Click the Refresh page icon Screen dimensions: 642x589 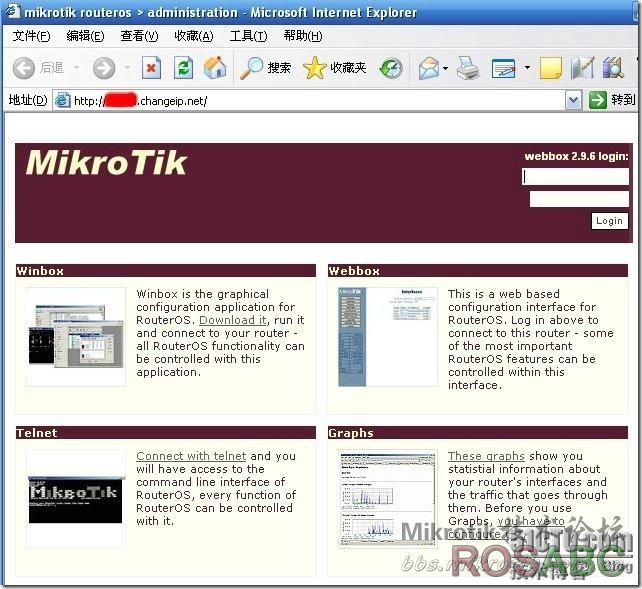(x=183, y=68)
